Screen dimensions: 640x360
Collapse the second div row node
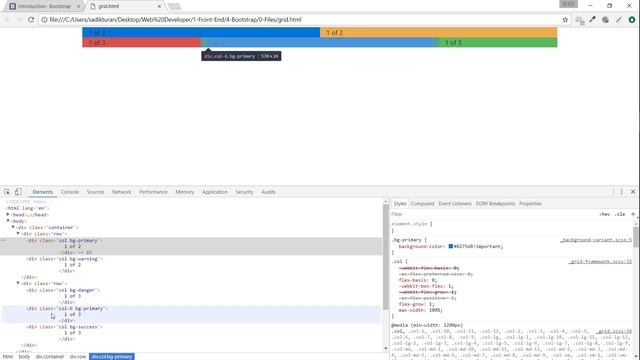point(18,283)
